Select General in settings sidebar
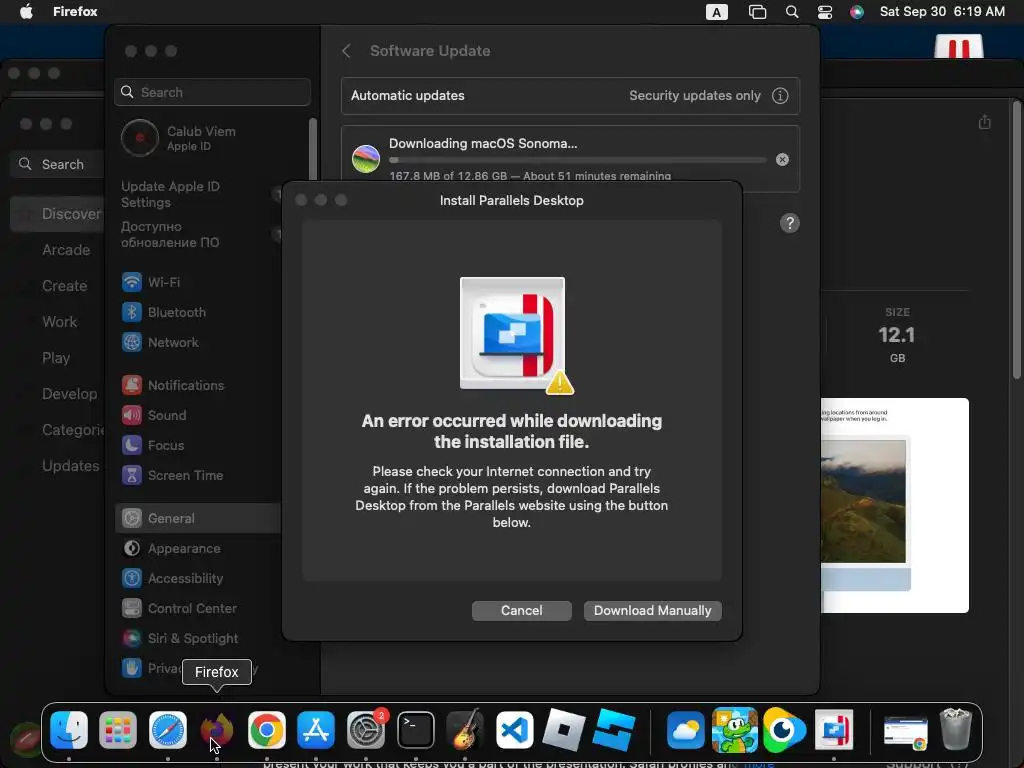Screen dimensions: 1024x768 coord(198,518)
